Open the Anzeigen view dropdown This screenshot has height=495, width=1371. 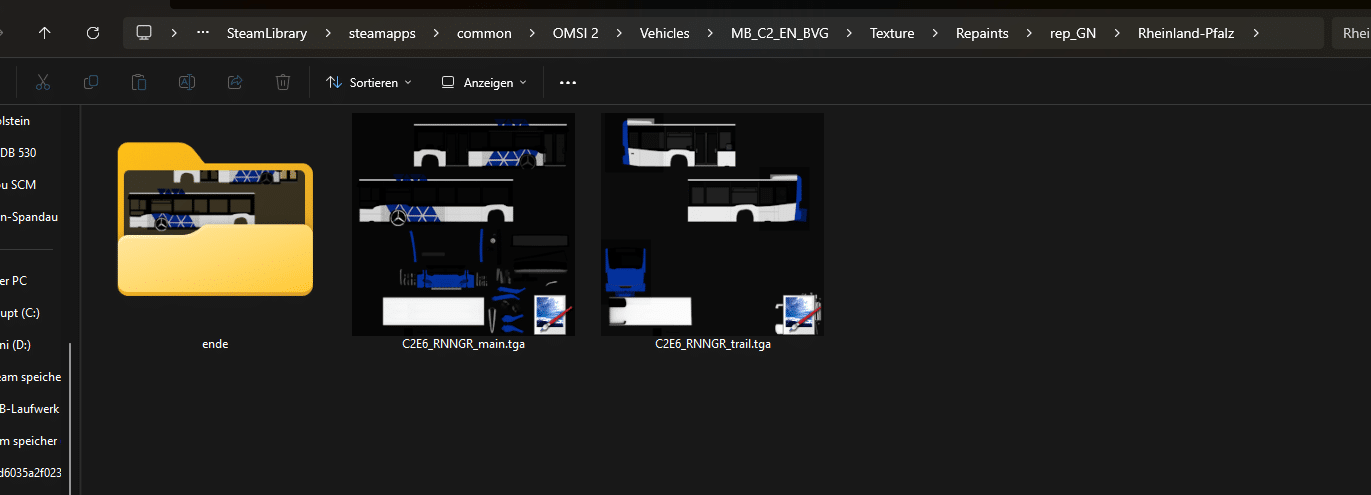click(484, 82)
